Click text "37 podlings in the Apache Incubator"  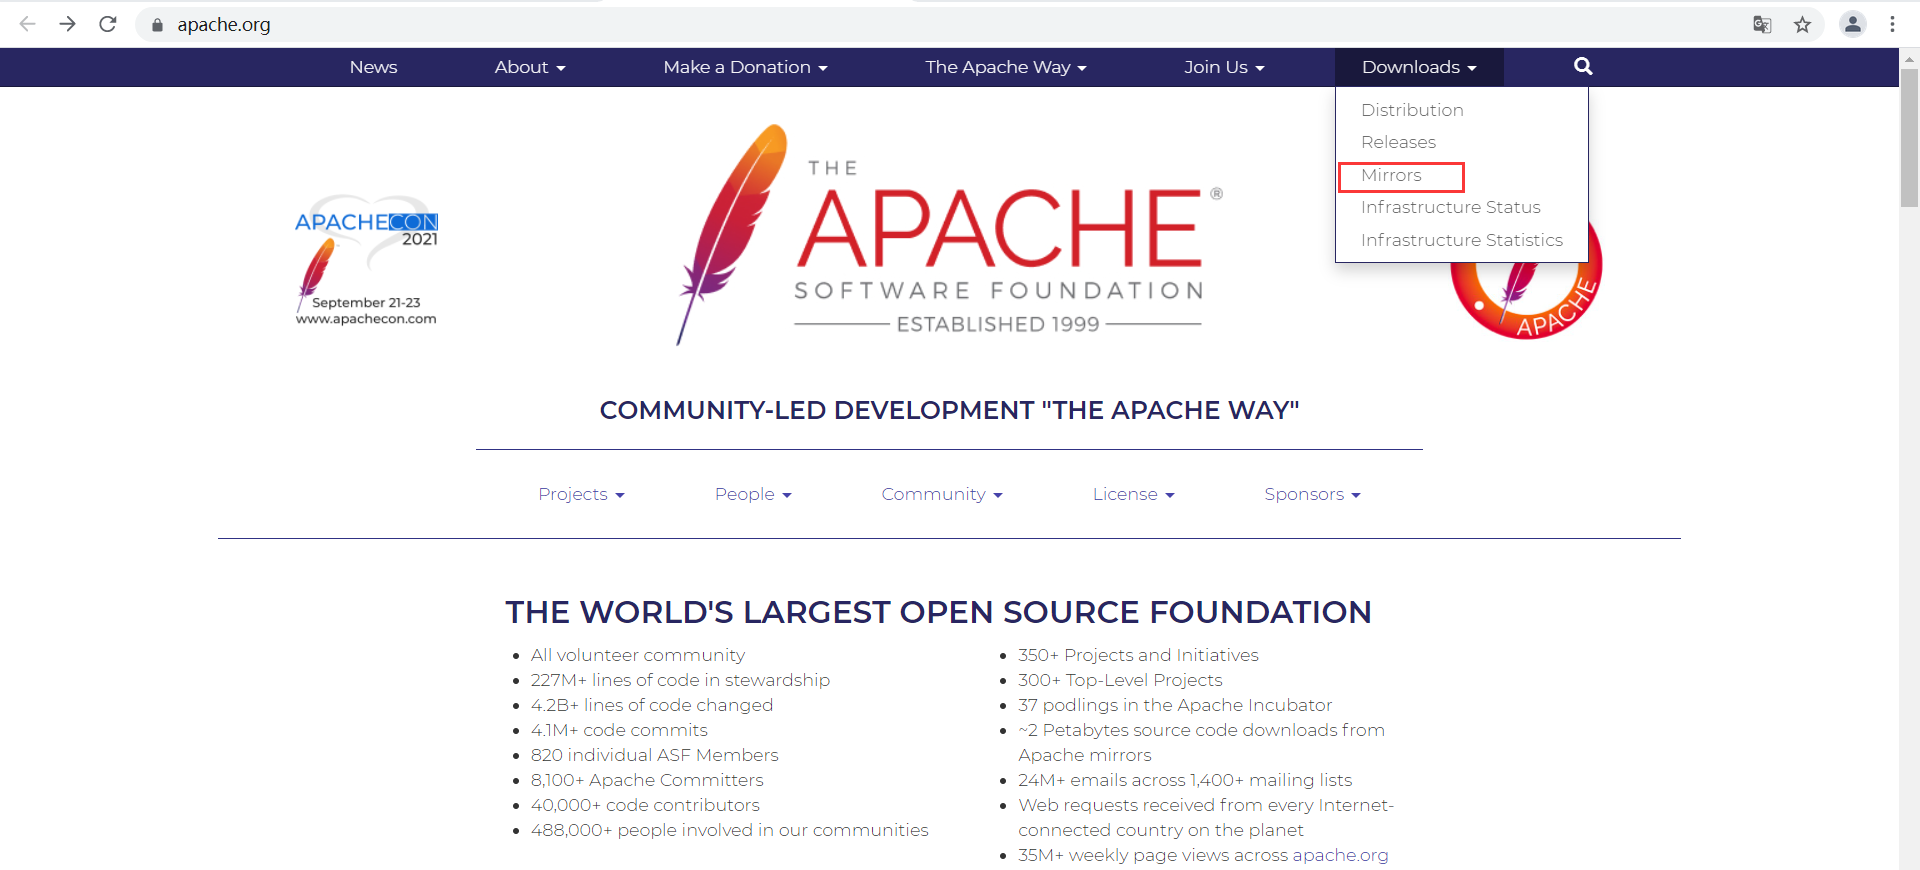coord(1175,705)
